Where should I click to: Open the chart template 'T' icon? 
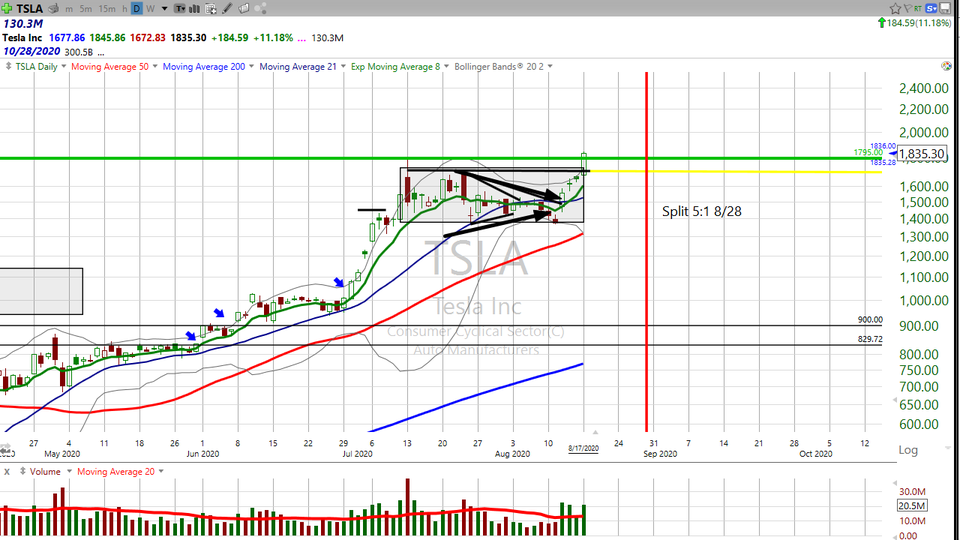179,8
